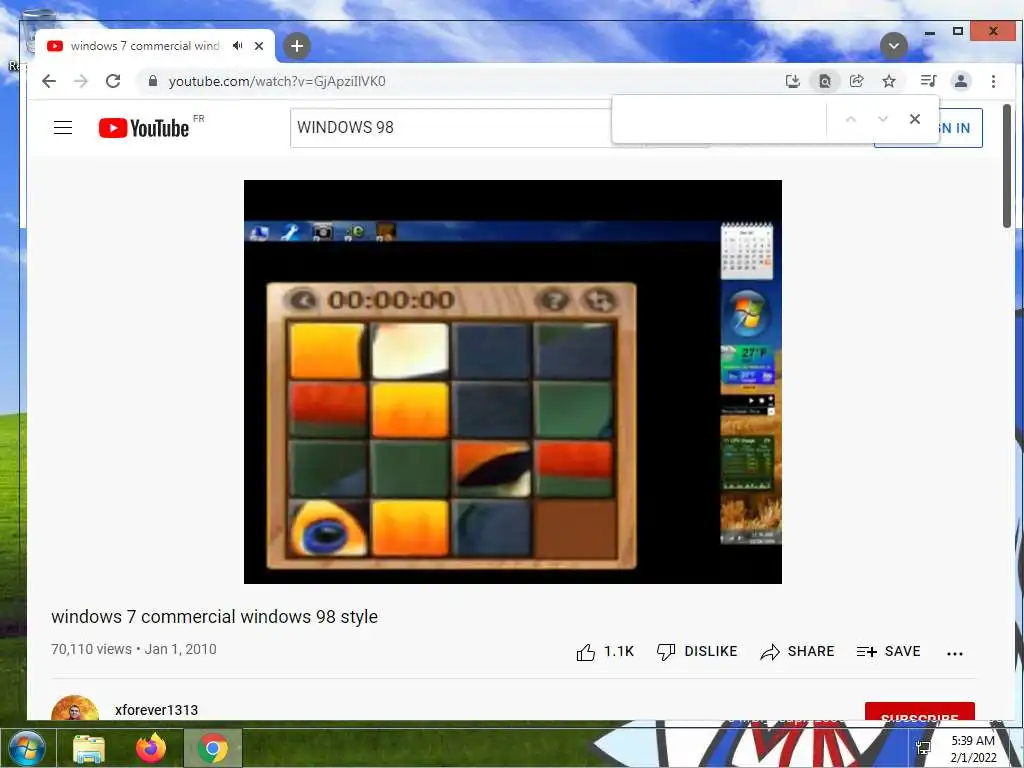Click the red SUBSCRIBE button
1024x768 pixels.
click(x=920, y=712)
